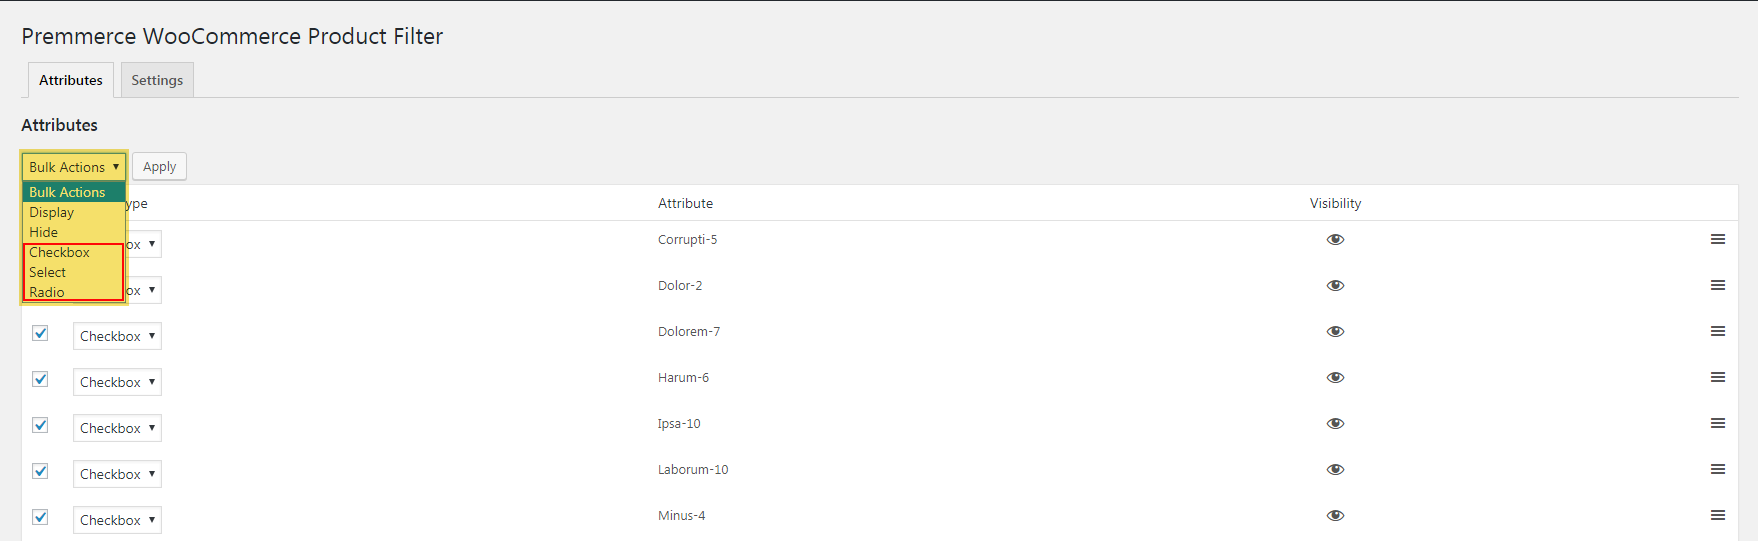This screenshot has width=1758, height=541.
Task: Choose Hide from bulk actions list
Action: point(74,232)
